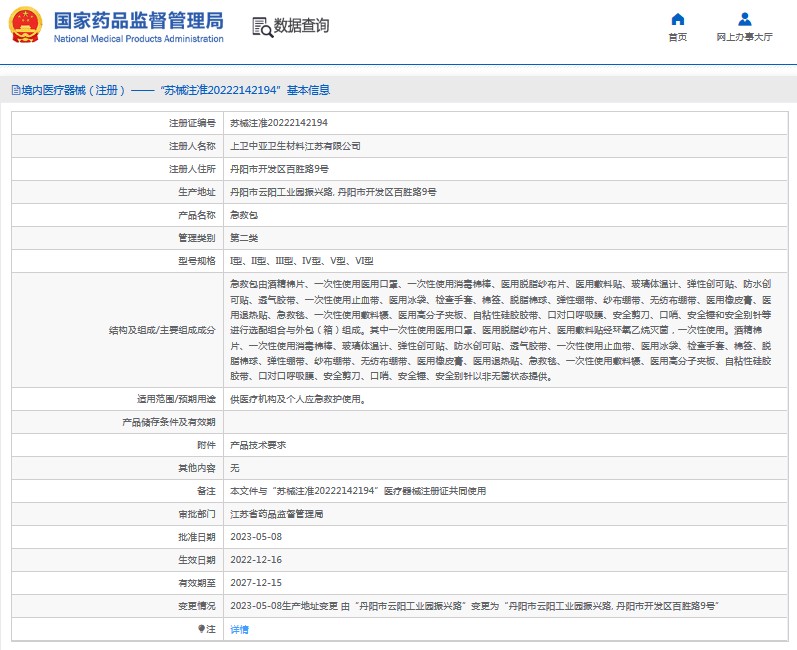Click the 首页 label
The image size is (797, 650).
(678, 37)
